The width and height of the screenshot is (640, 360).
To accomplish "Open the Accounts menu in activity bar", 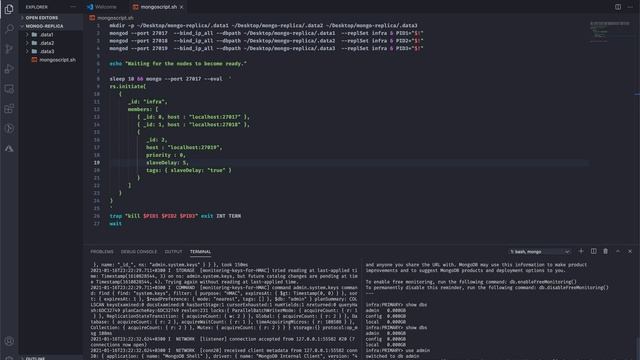I will [9, 341].
